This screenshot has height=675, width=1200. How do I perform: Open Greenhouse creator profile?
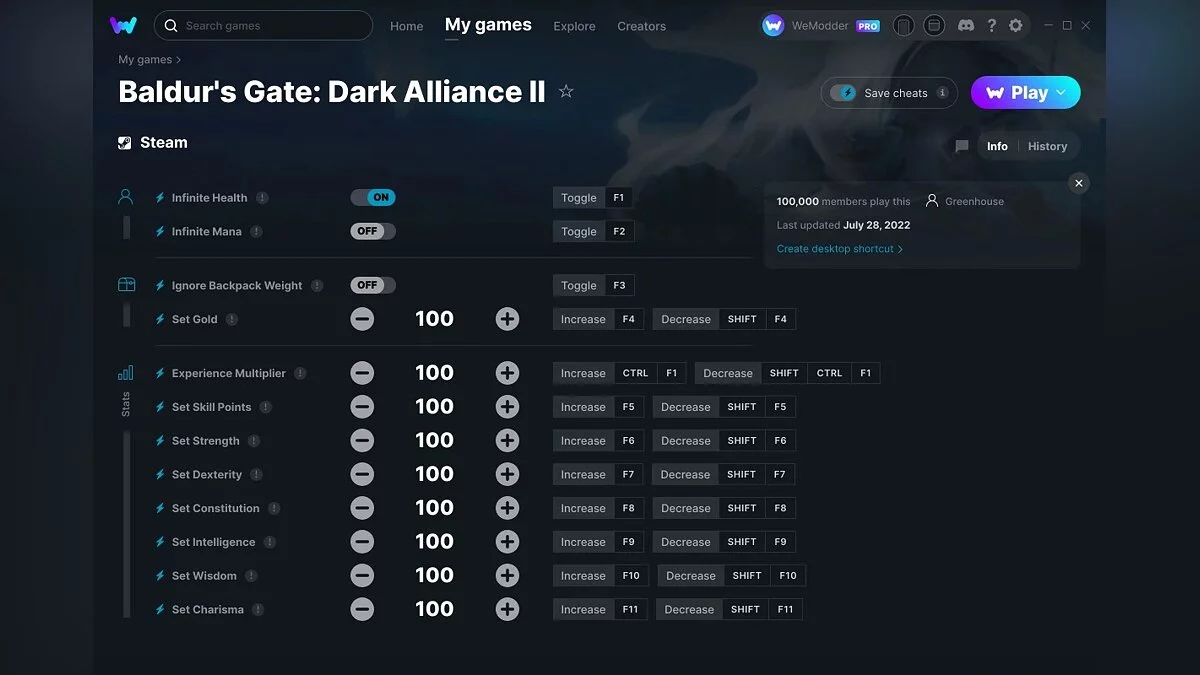click(965, 201)
